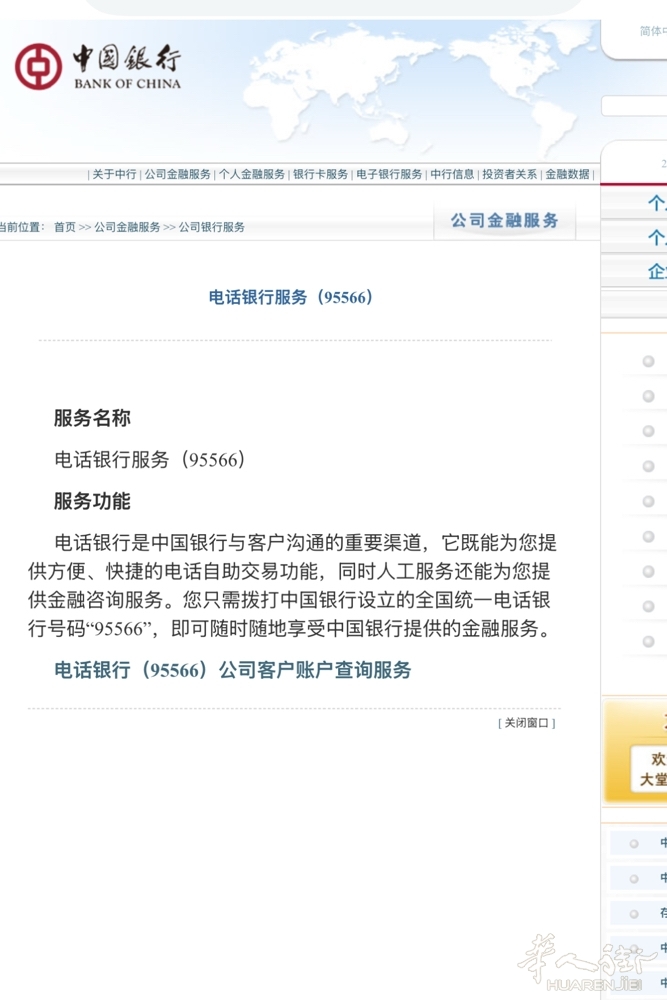
Task: Go to 公司金融服务 in the breadcrumb
Action: pyautogui.click(x=127, y=227)
